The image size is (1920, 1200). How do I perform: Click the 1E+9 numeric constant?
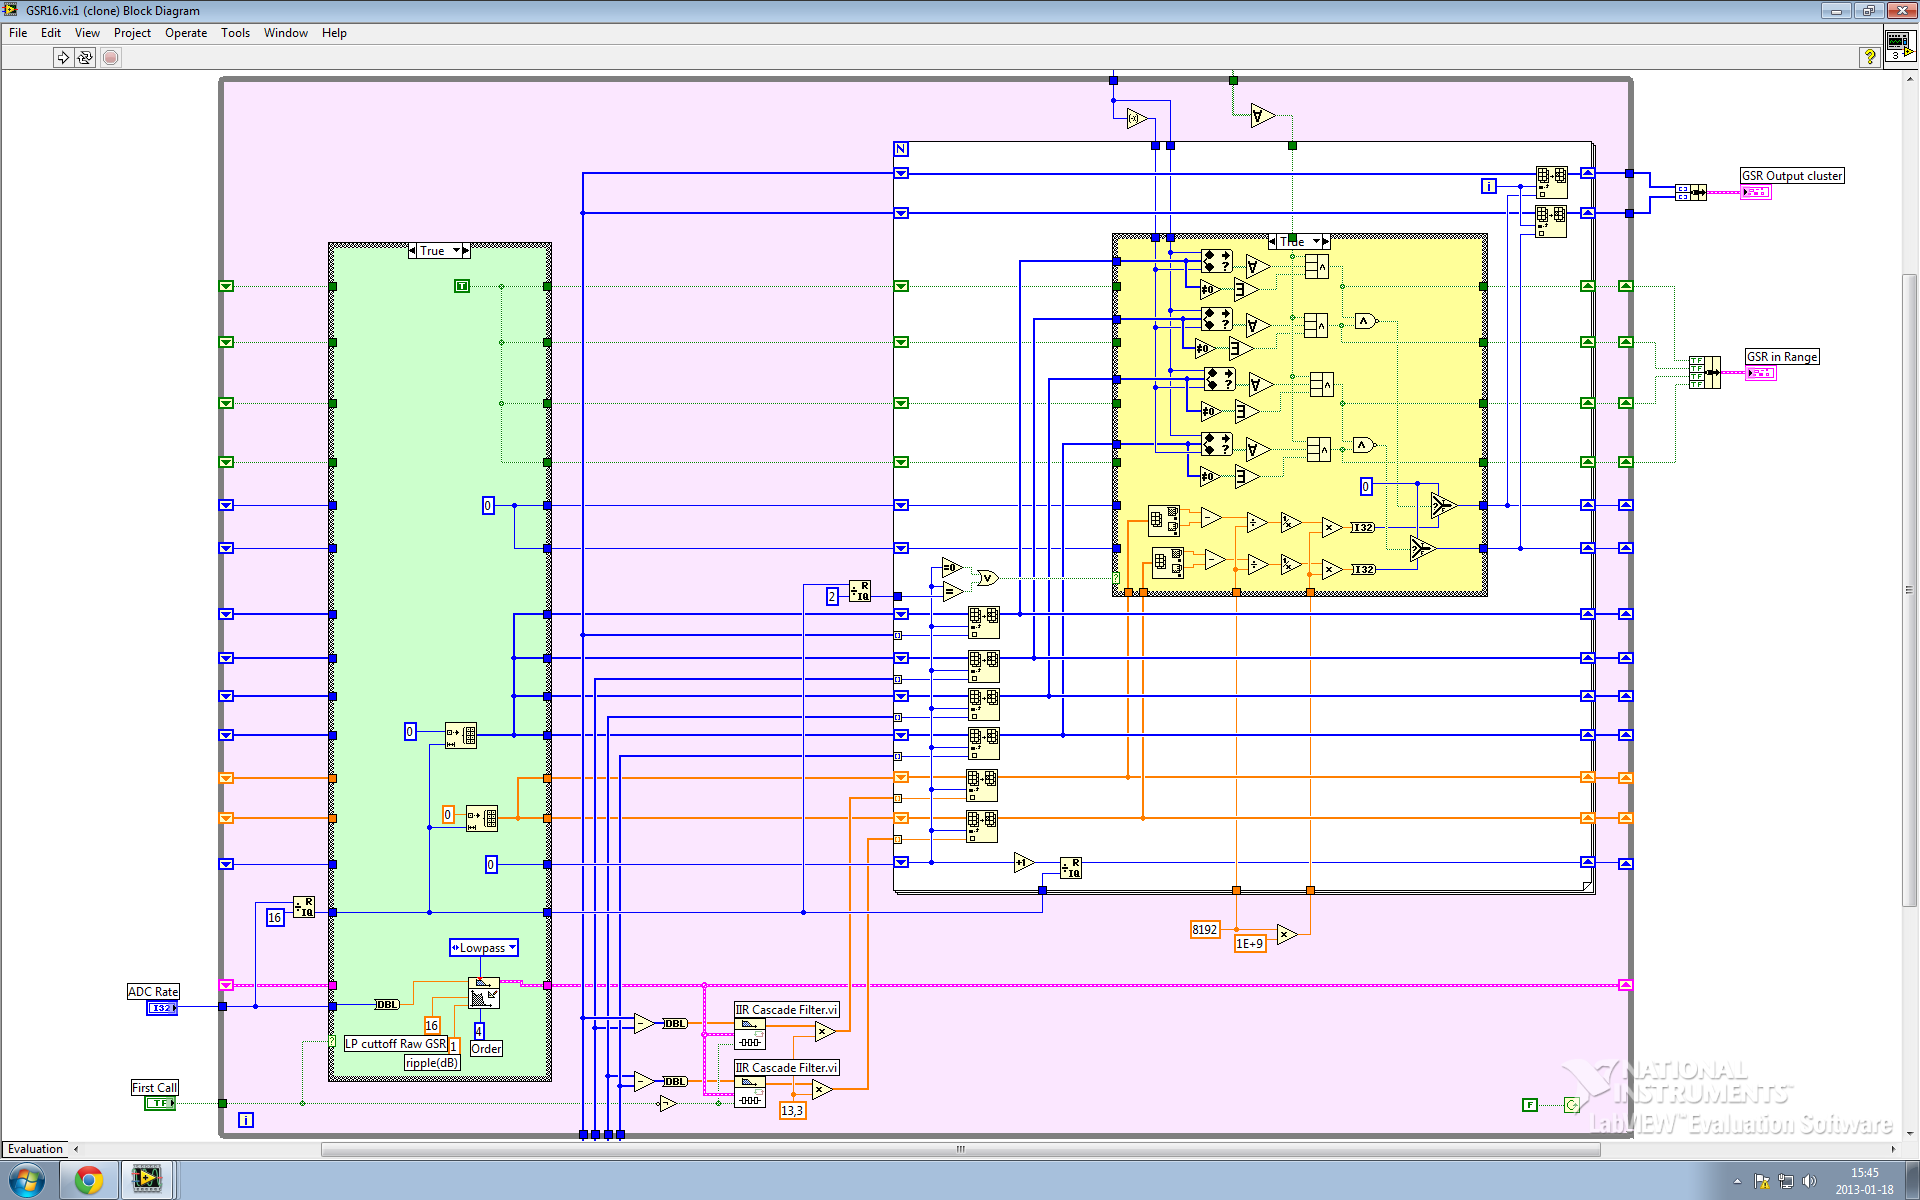point(1250,943)
